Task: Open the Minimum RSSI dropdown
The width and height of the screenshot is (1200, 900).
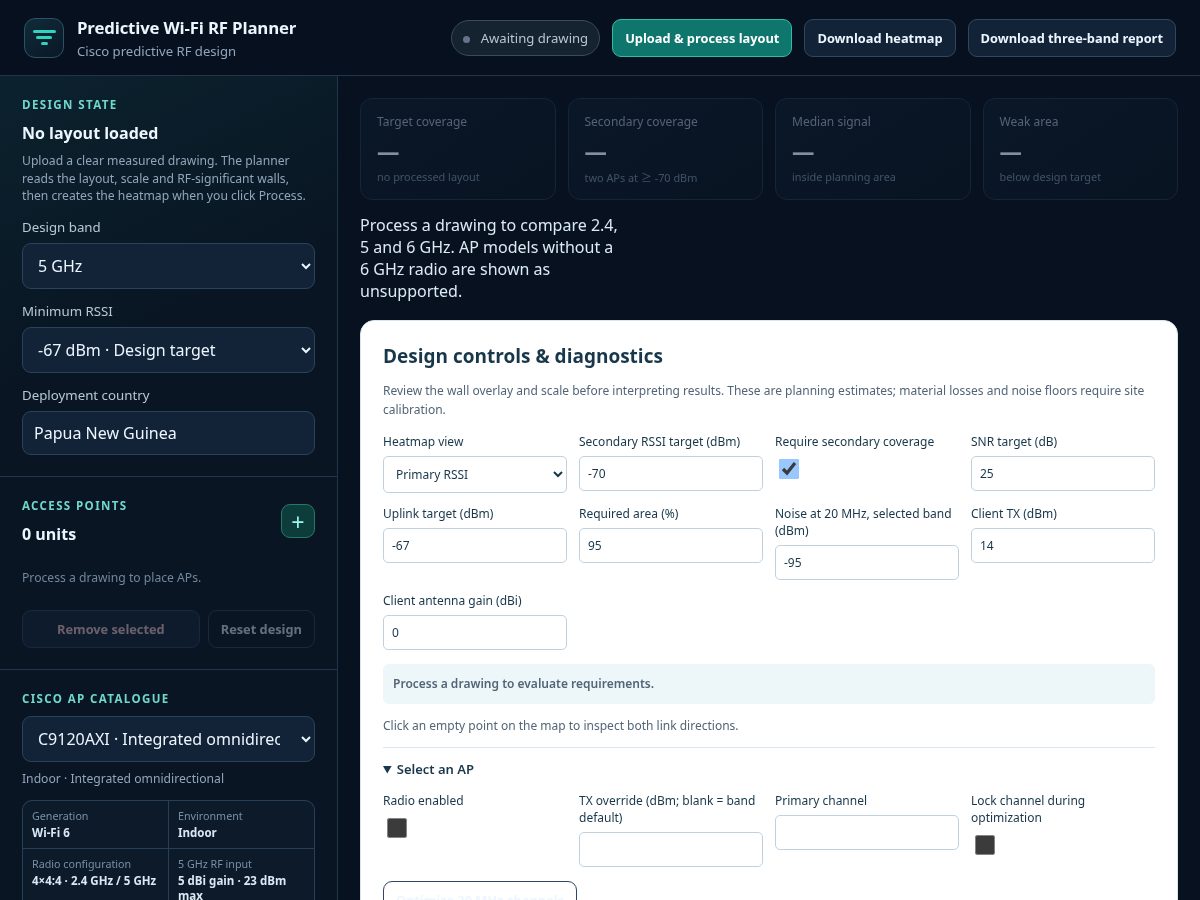Action: (x=168, y=350)
